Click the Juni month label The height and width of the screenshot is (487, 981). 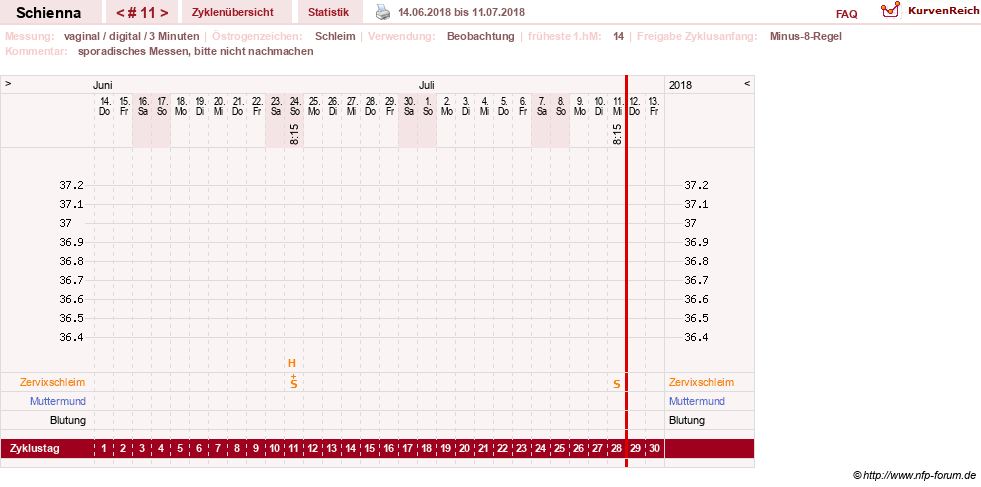tap(103, 85)
